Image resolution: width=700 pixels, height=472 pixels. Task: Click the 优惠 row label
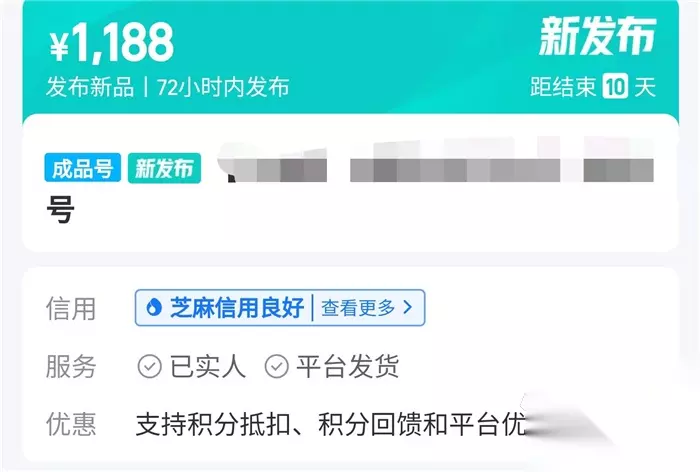click(x=71, y=424)
